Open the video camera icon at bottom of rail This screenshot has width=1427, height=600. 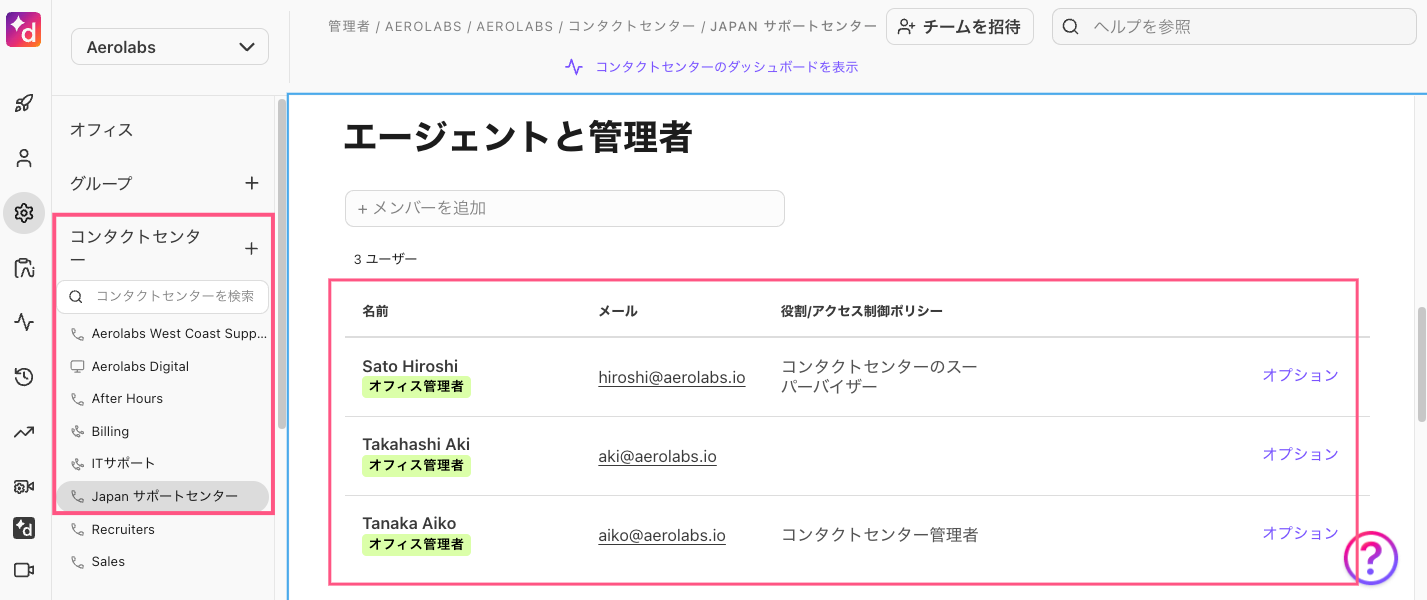pyautogui.click(x=25, y=570)
